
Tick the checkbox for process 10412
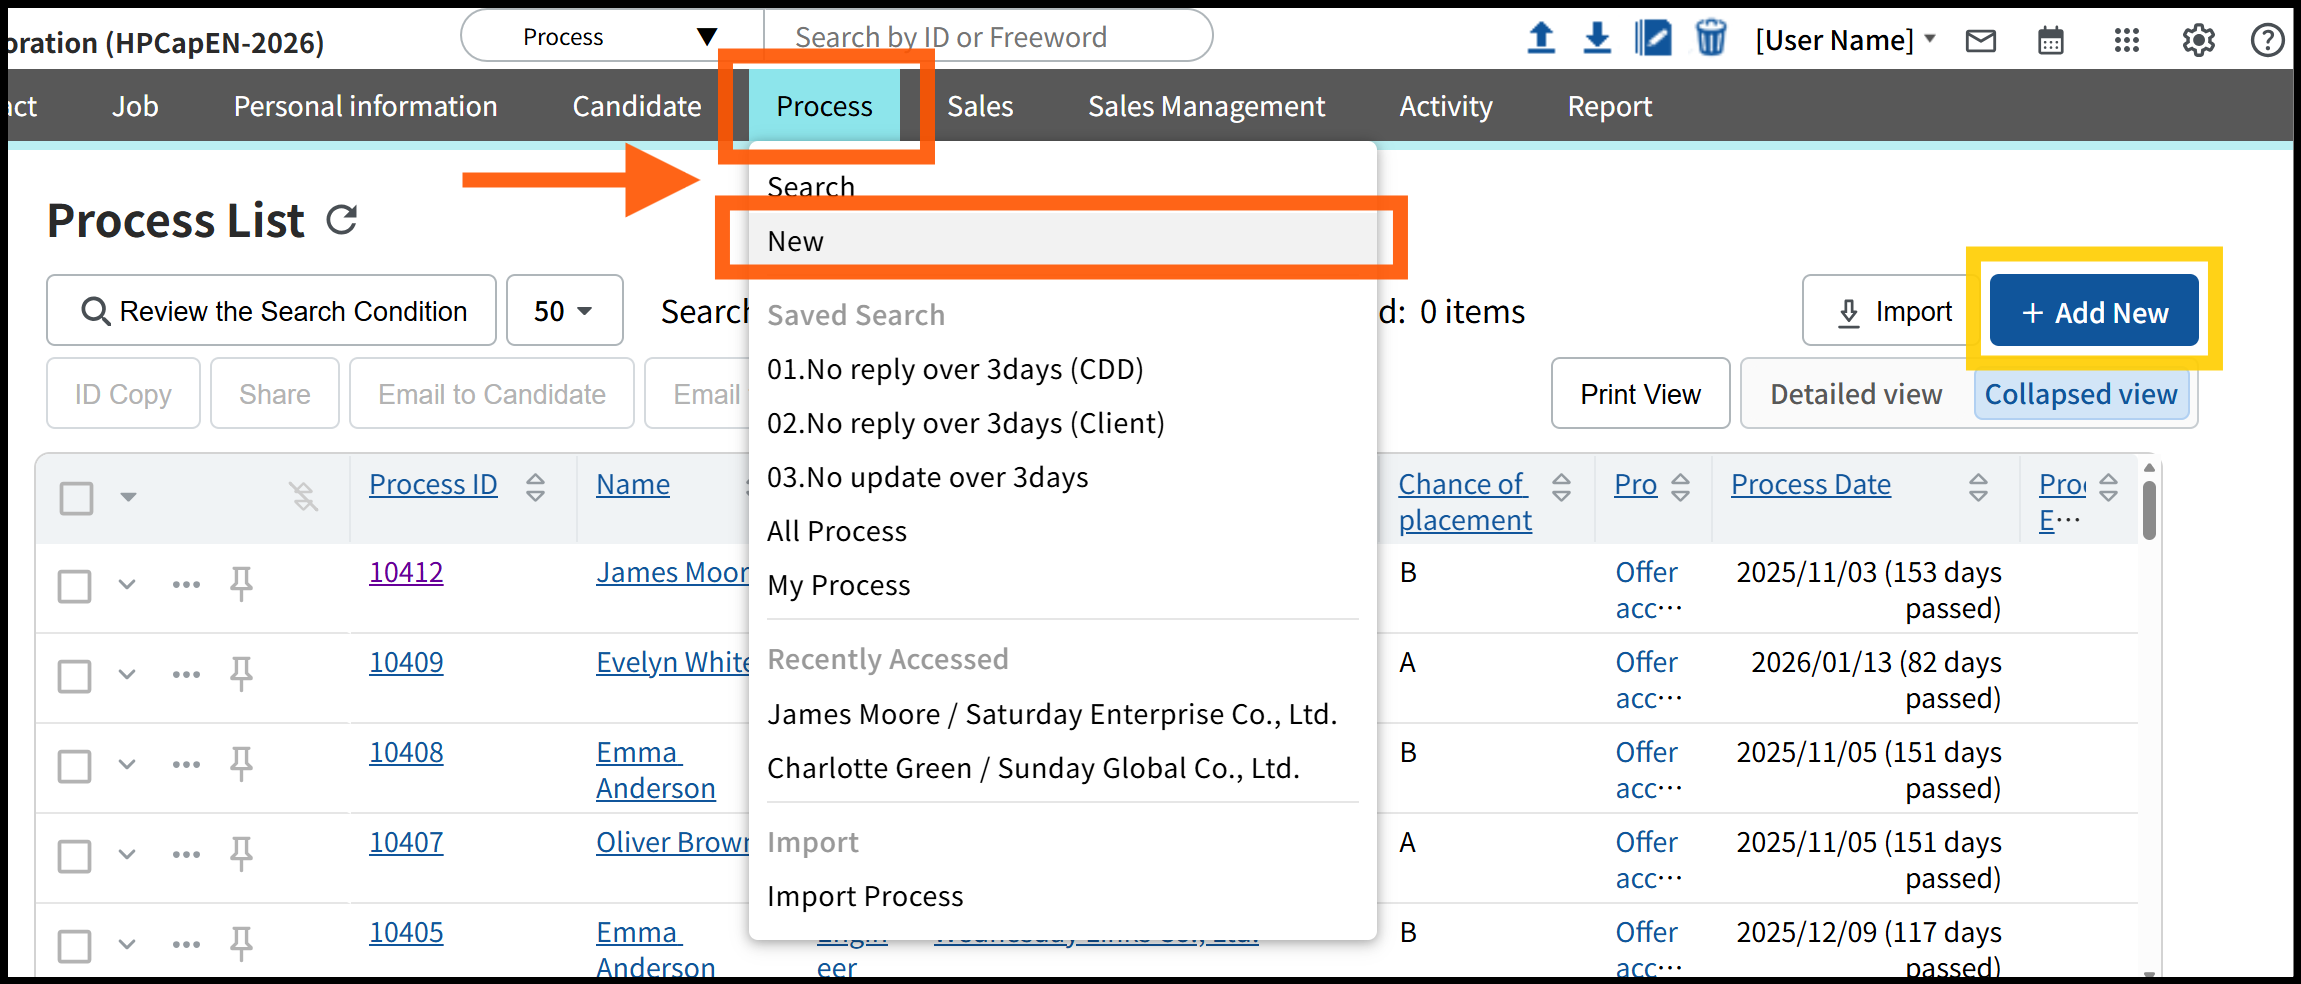point(75,586)
